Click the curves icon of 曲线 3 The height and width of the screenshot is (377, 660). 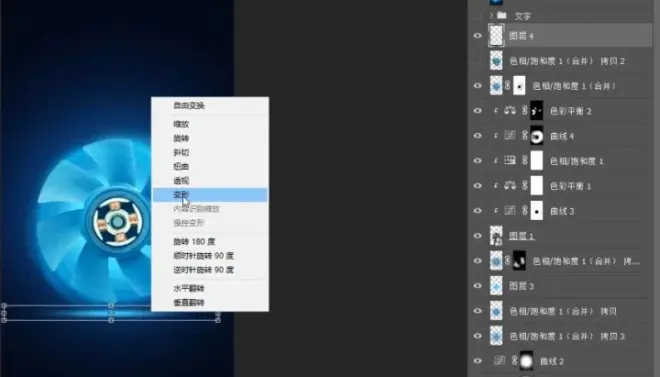click(x=510, y=210)
